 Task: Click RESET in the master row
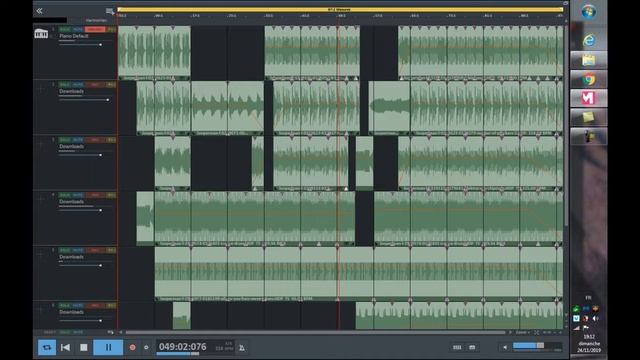(49, 332)
